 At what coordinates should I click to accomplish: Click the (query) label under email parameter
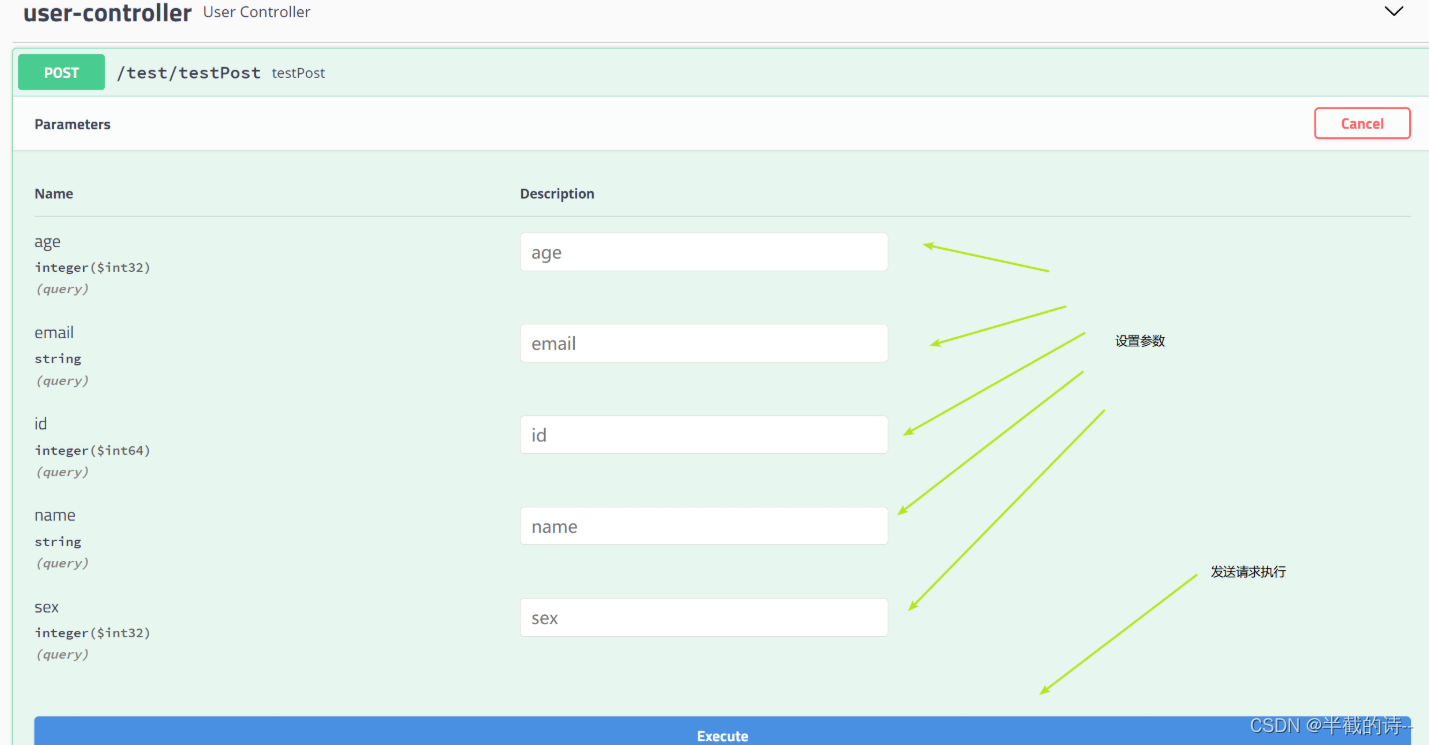(x=61, y=380)
